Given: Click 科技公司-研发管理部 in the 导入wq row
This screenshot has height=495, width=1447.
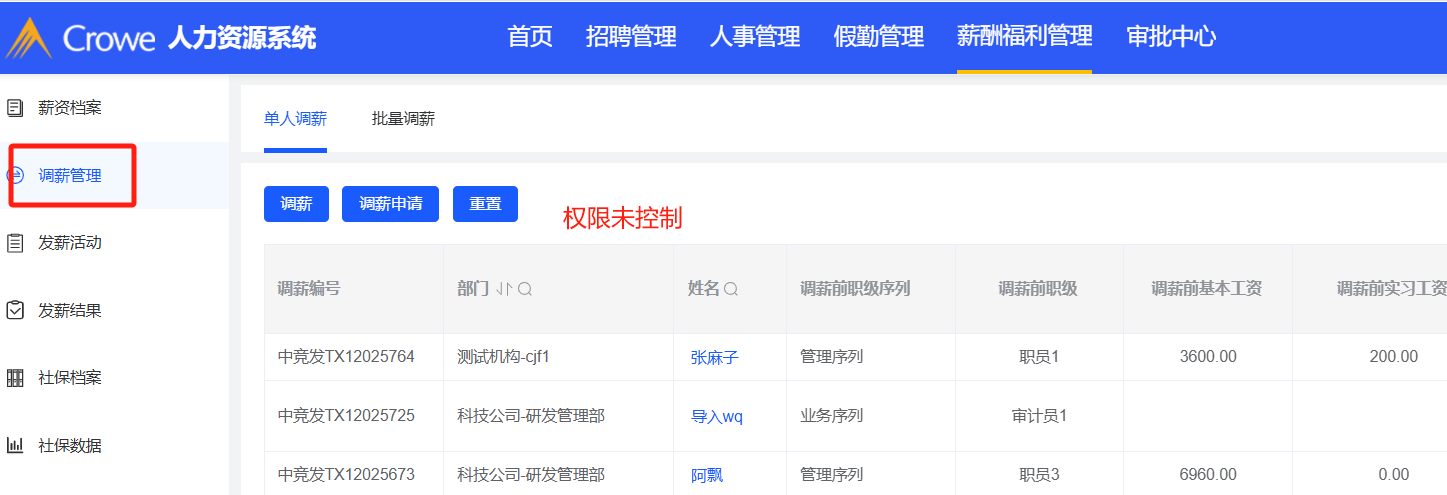Looking at the screenshot, I should click(531, 415).
